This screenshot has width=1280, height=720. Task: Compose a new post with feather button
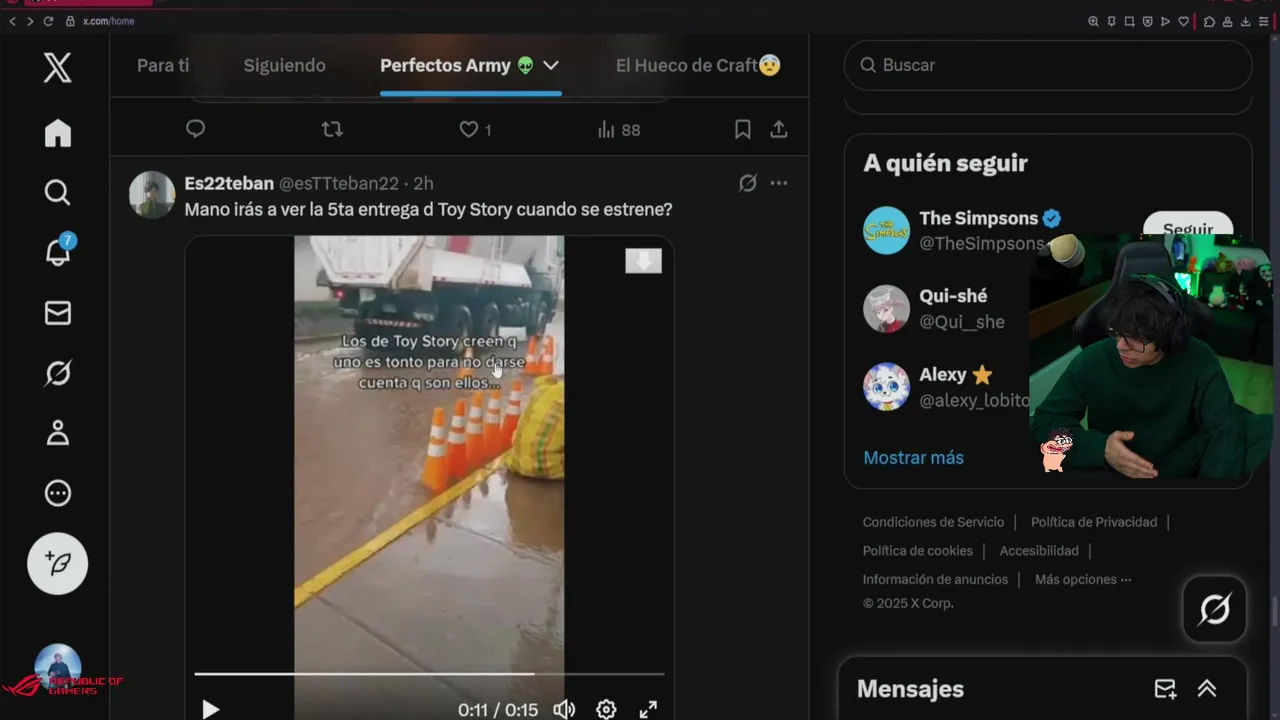point(57,564)
